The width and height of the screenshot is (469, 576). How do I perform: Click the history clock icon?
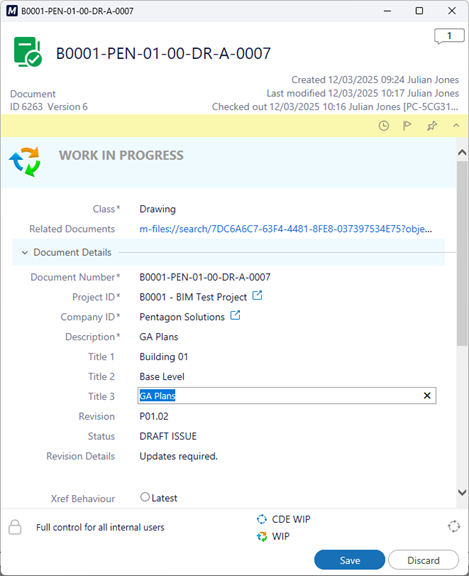click(x=384, y=126)
